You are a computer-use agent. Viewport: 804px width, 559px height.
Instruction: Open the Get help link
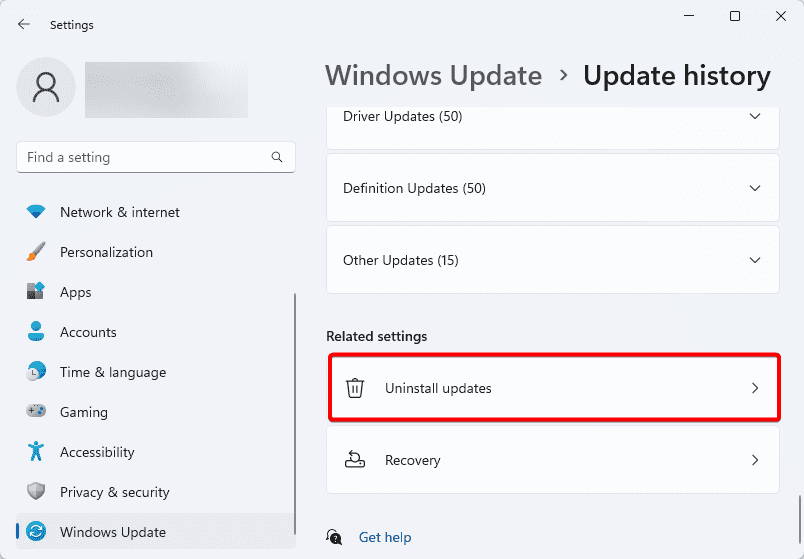385,537
